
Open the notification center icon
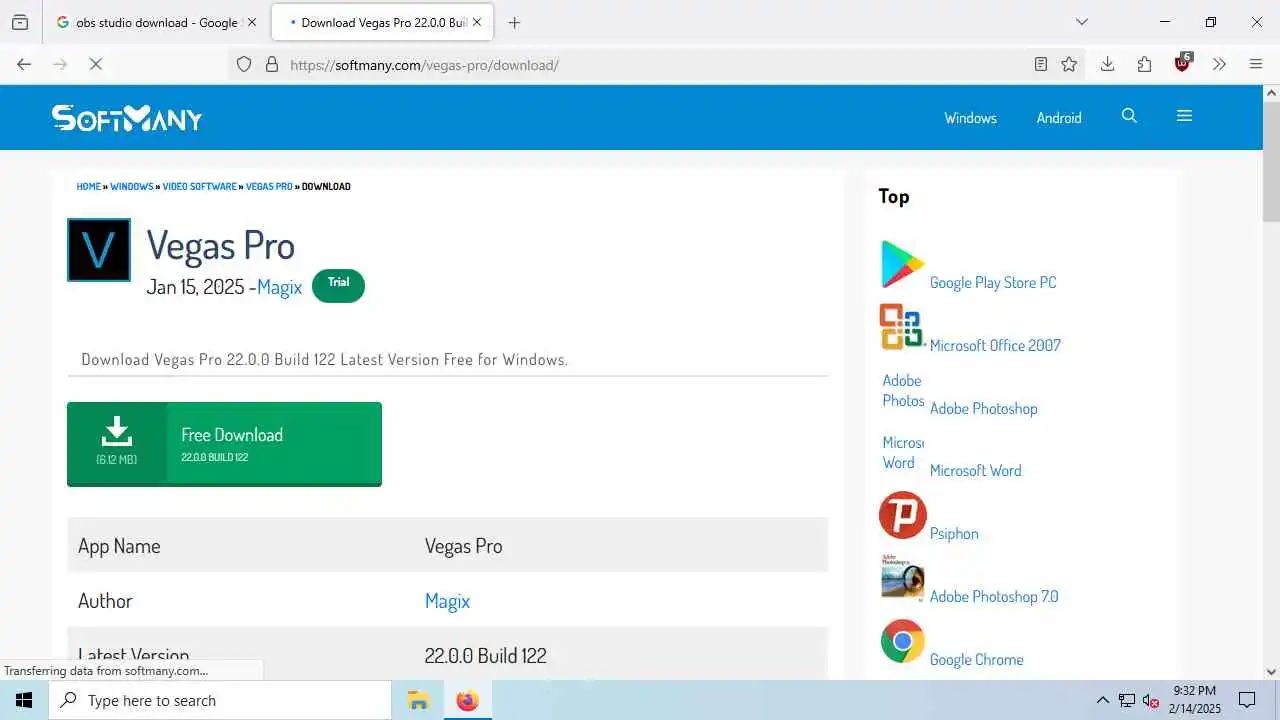[1247, 700]
